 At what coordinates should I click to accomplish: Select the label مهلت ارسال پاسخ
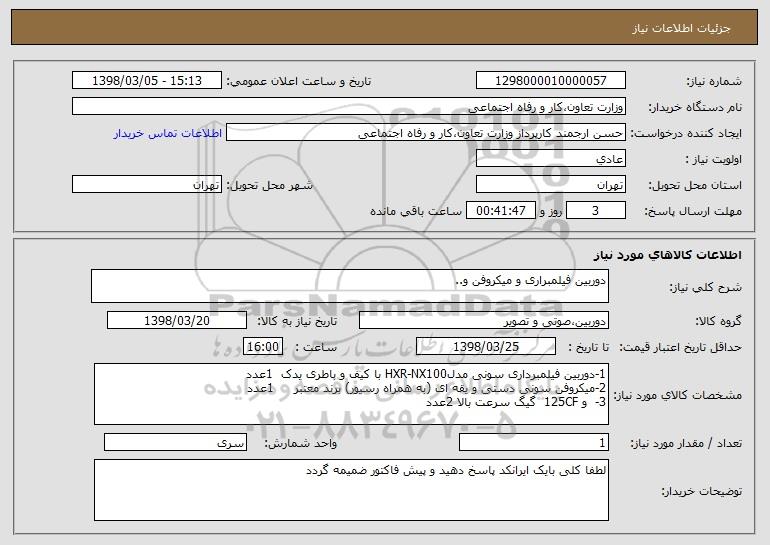coord(693,211)
